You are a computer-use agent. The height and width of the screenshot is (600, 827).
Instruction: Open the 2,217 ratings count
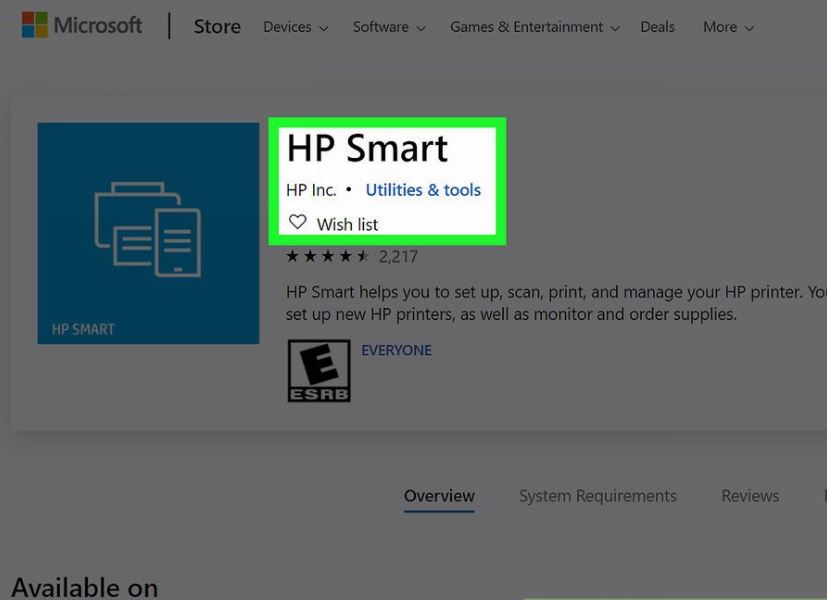pos(398,257)
